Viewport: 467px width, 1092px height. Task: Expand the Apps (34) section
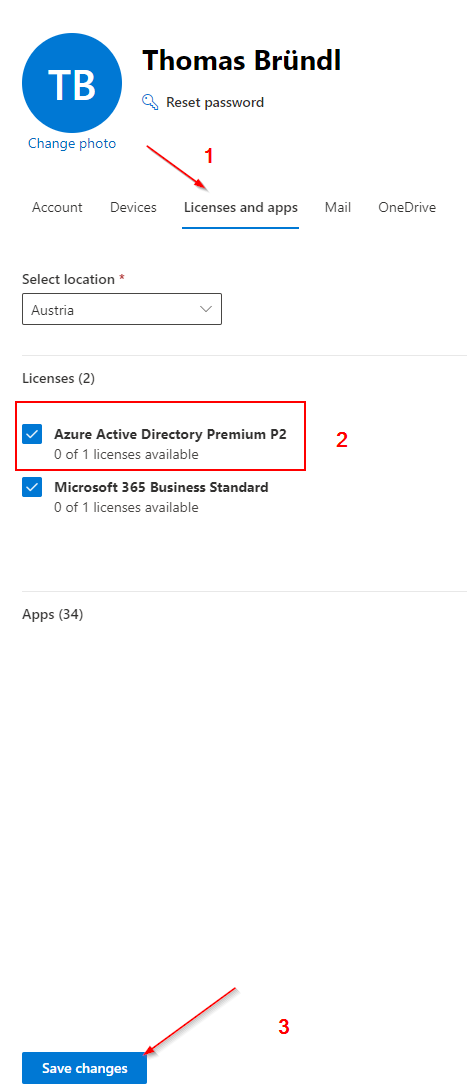(x=53, y=615)
